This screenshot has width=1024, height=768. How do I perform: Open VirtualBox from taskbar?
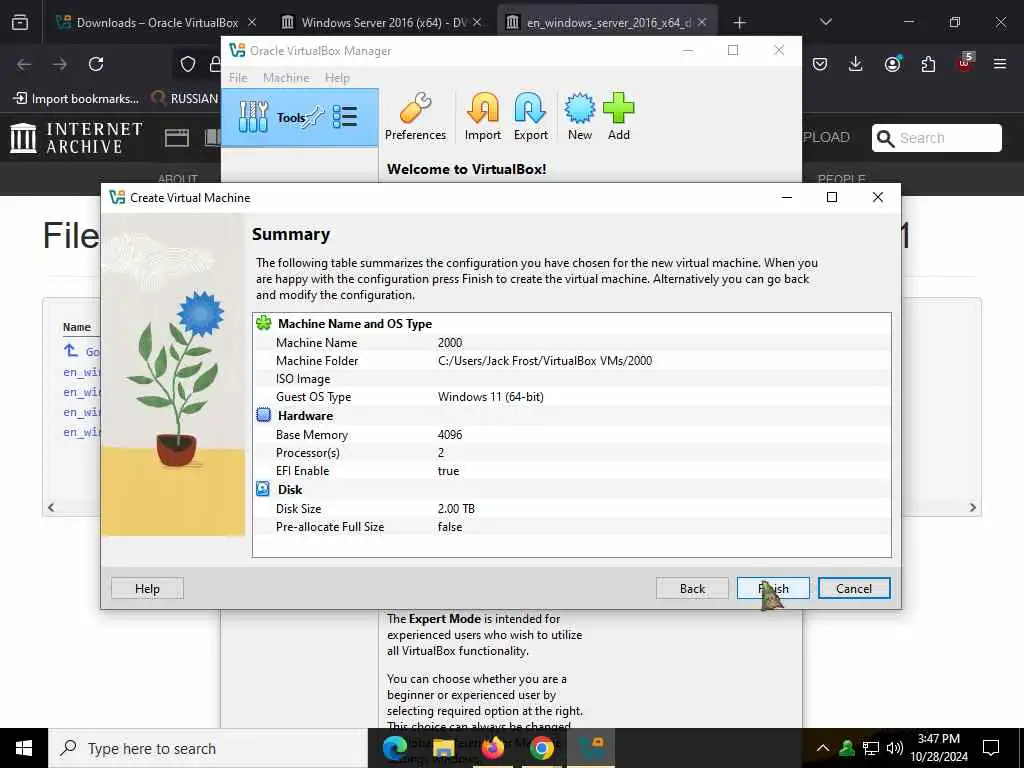(591, 748)
